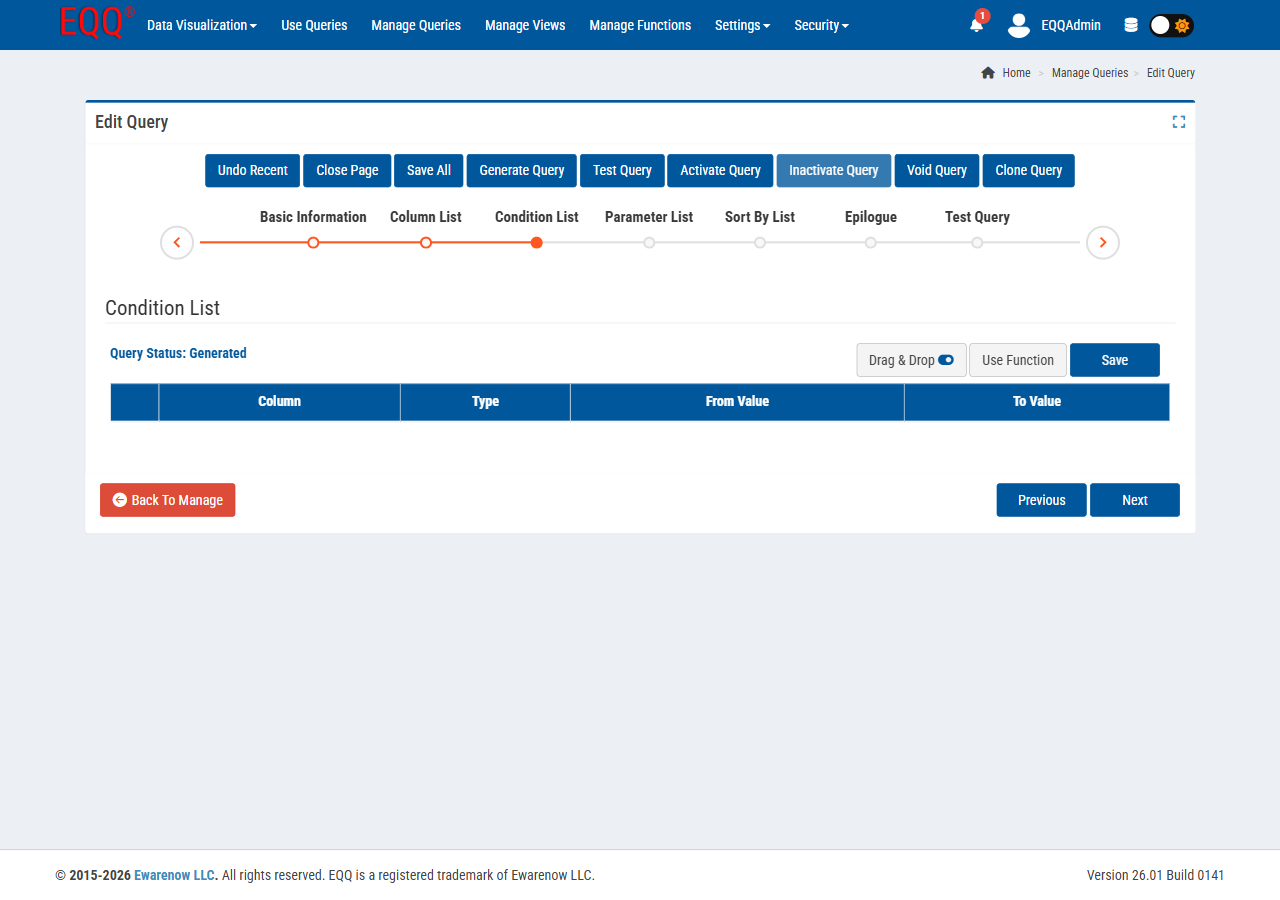1280x900 pixels.
Task: Open Manage Functions from the navigation bar
Action: point(640,25)
